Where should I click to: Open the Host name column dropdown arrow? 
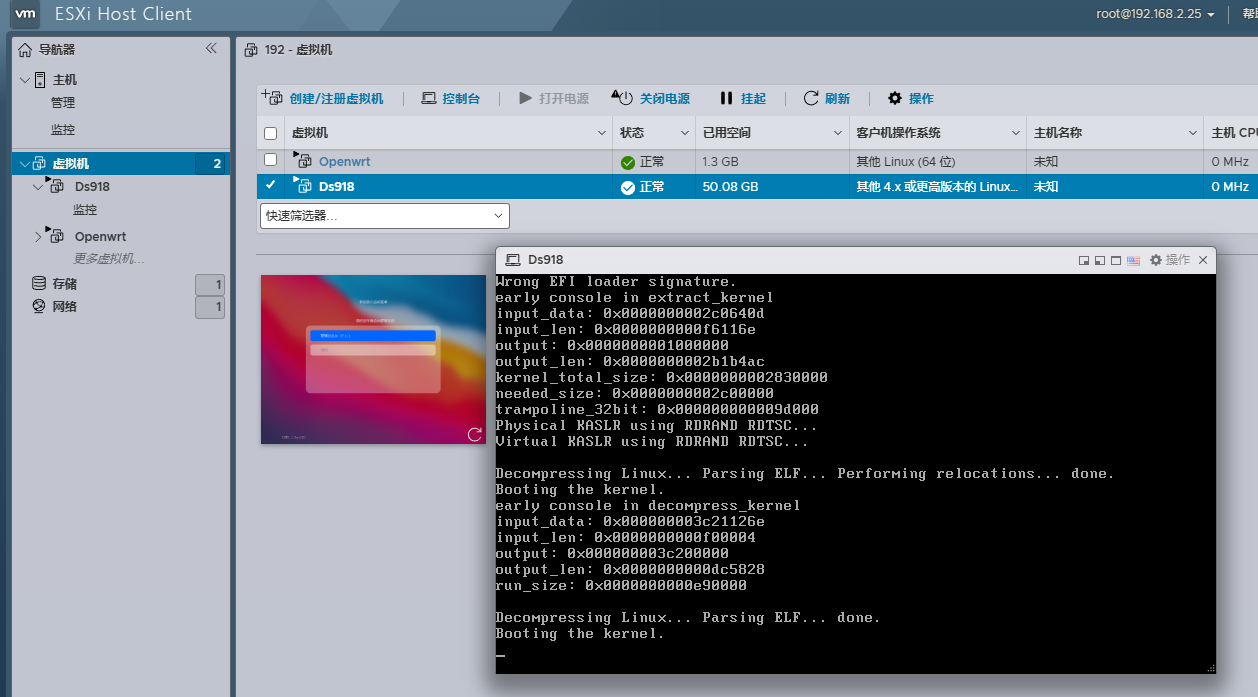1193,133
